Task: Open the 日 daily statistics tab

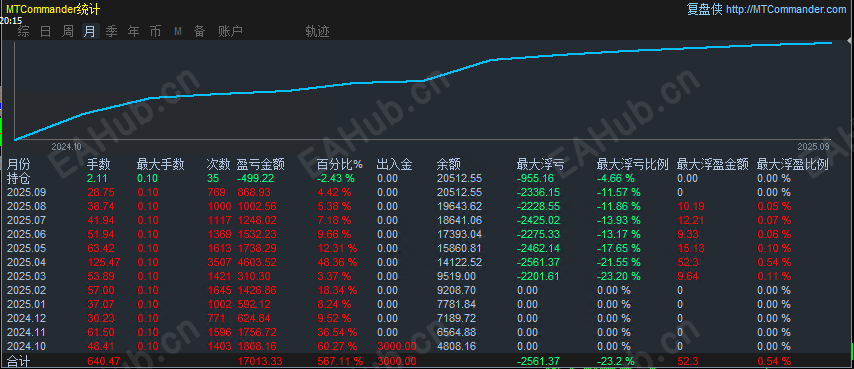Action: pos(46,32)
